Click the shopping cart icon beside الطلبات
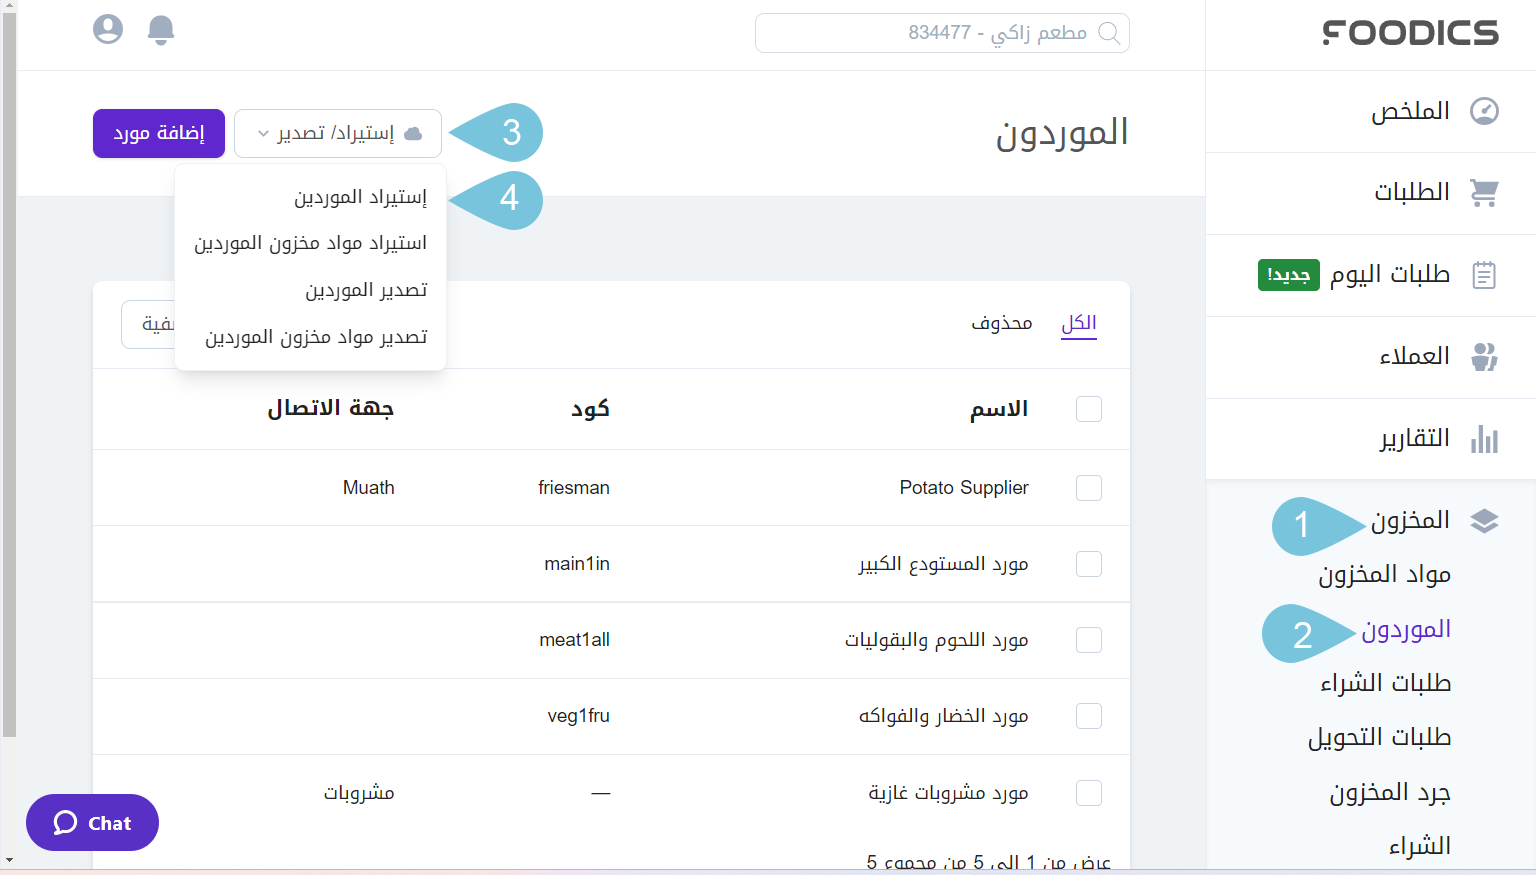This screenshot has height=875, width=1536. (1485, 192)
